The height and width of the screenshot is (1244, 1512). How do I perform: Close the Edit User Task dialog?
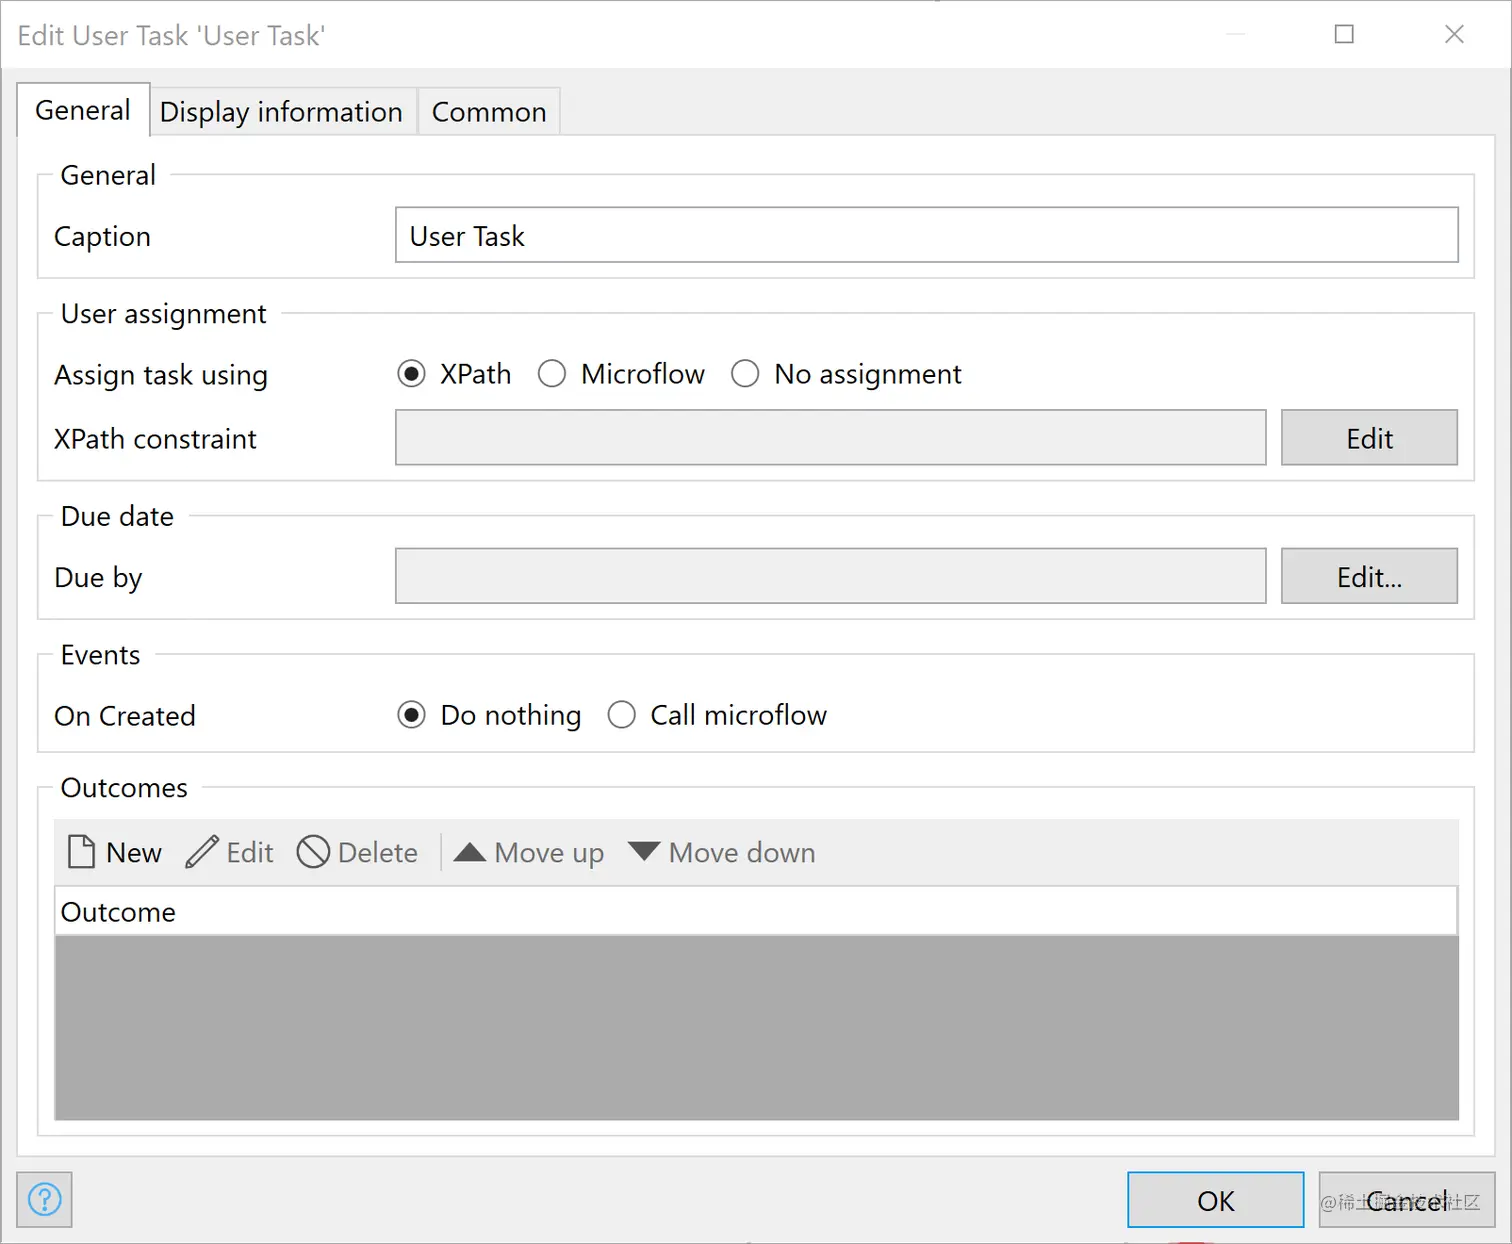1454,34
